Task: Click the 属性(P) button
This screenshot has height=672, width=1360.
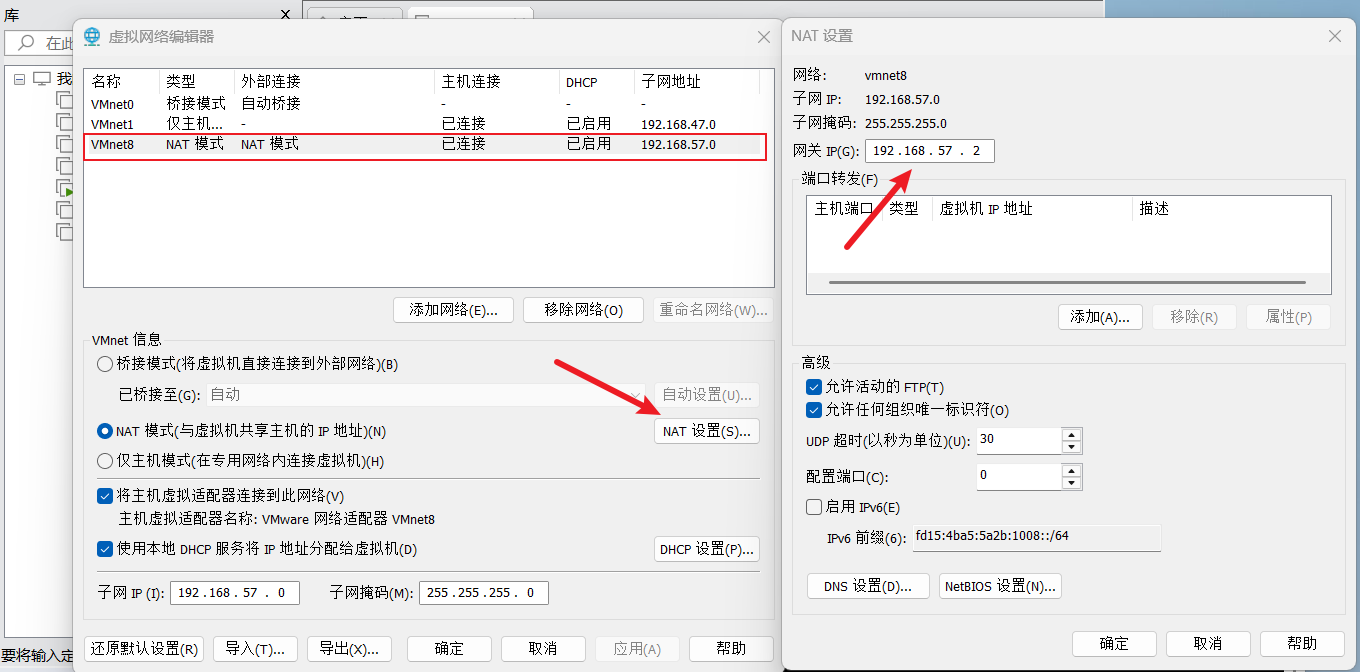Action: point(1288,317)
